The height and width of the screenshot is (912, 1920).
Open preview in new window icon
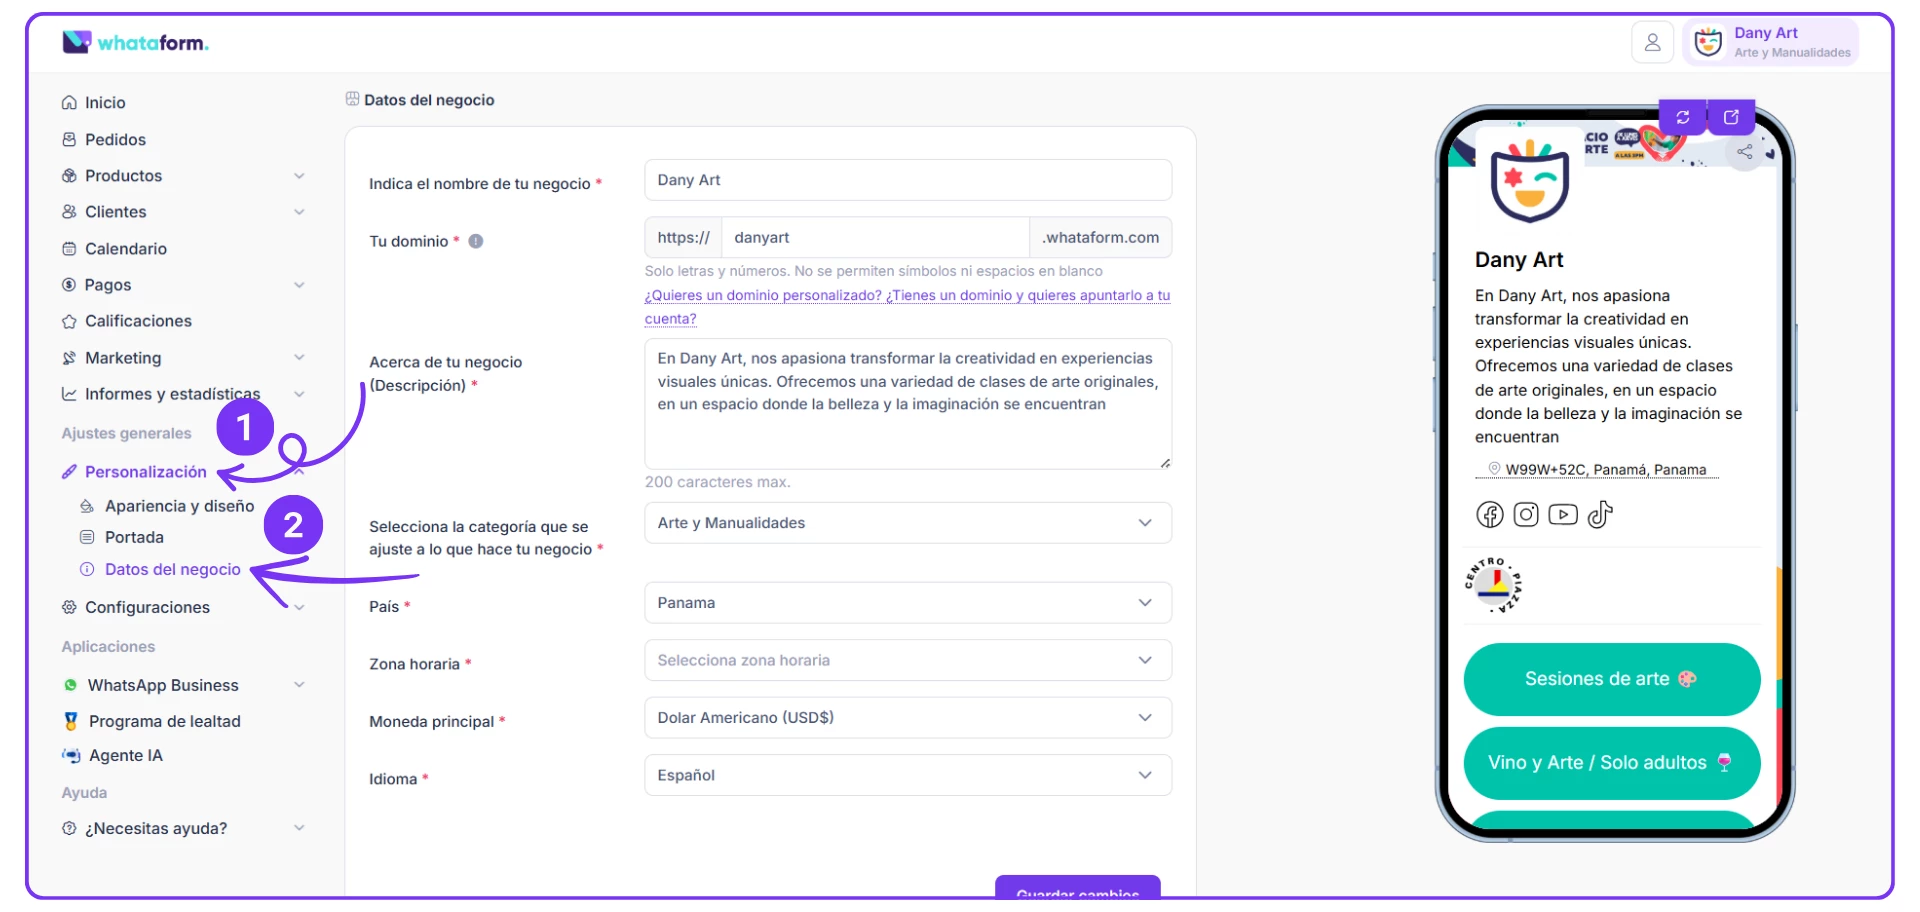point(1731,117)
